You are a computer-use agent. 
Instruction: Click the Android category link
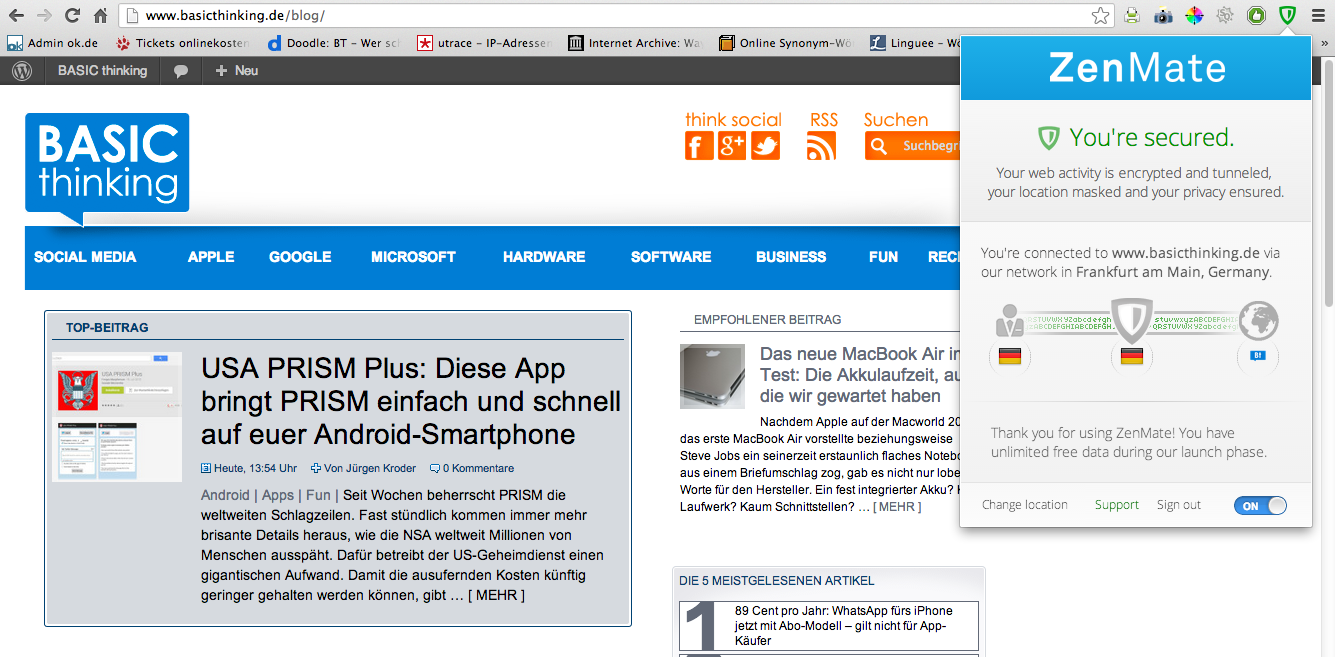(x=225, y=495)
